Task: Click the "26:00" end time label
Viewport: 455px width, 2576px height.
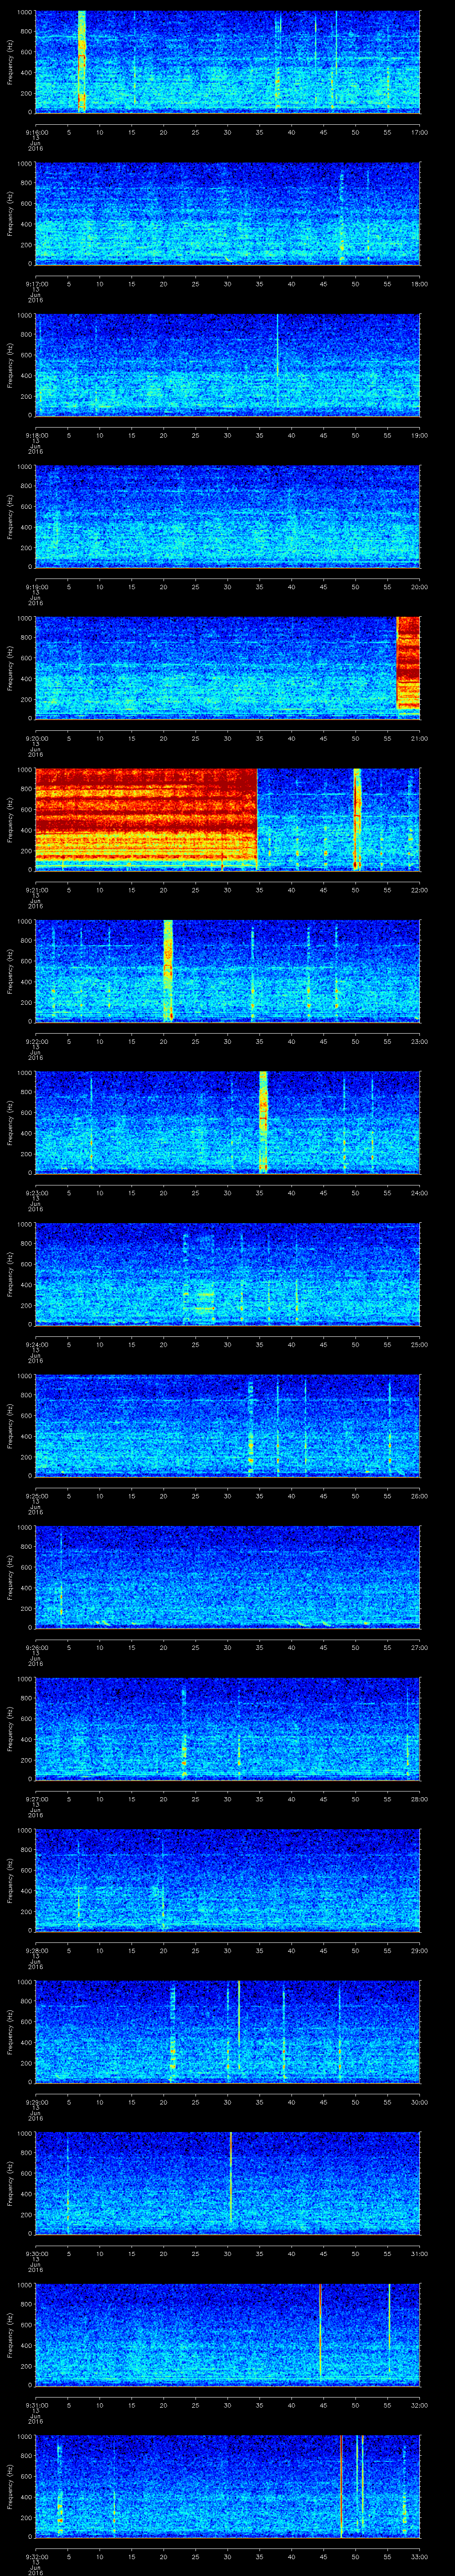Action: [x=419, y=1496]
